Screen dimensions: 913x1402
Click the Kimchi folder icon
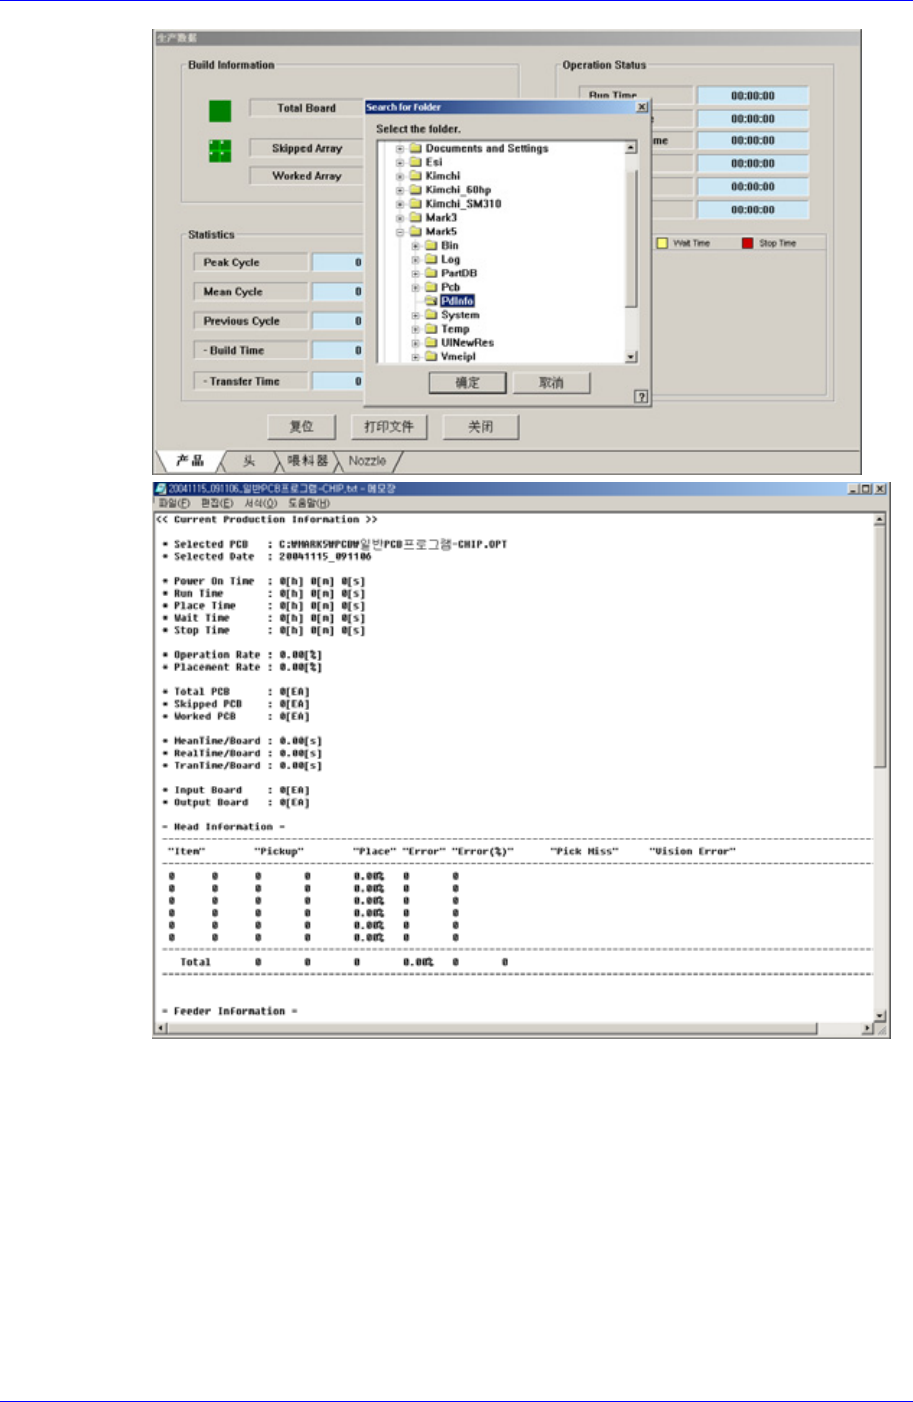point(415,176)
